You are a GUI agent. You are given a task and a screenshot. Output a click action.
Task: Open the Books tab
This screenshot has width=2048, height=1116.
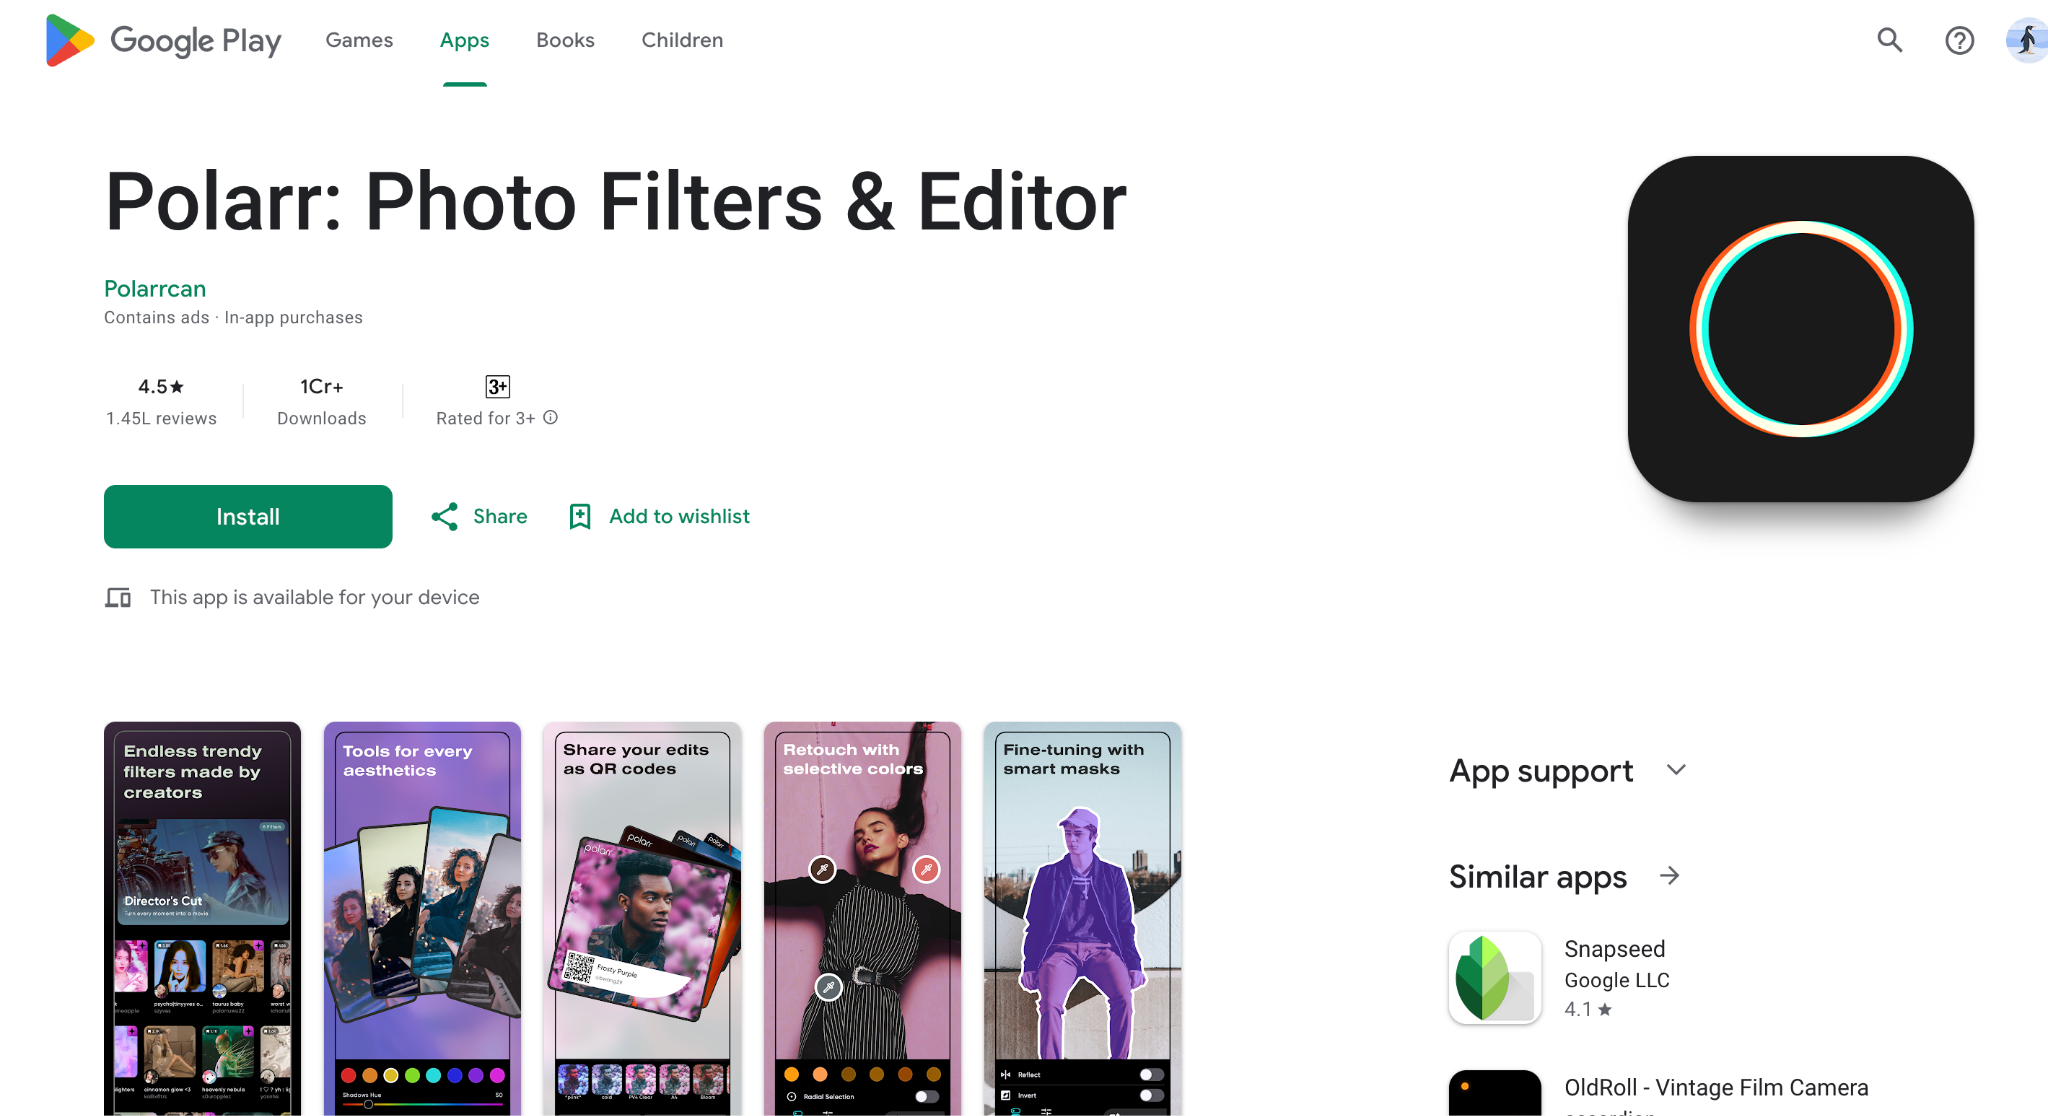565,40
